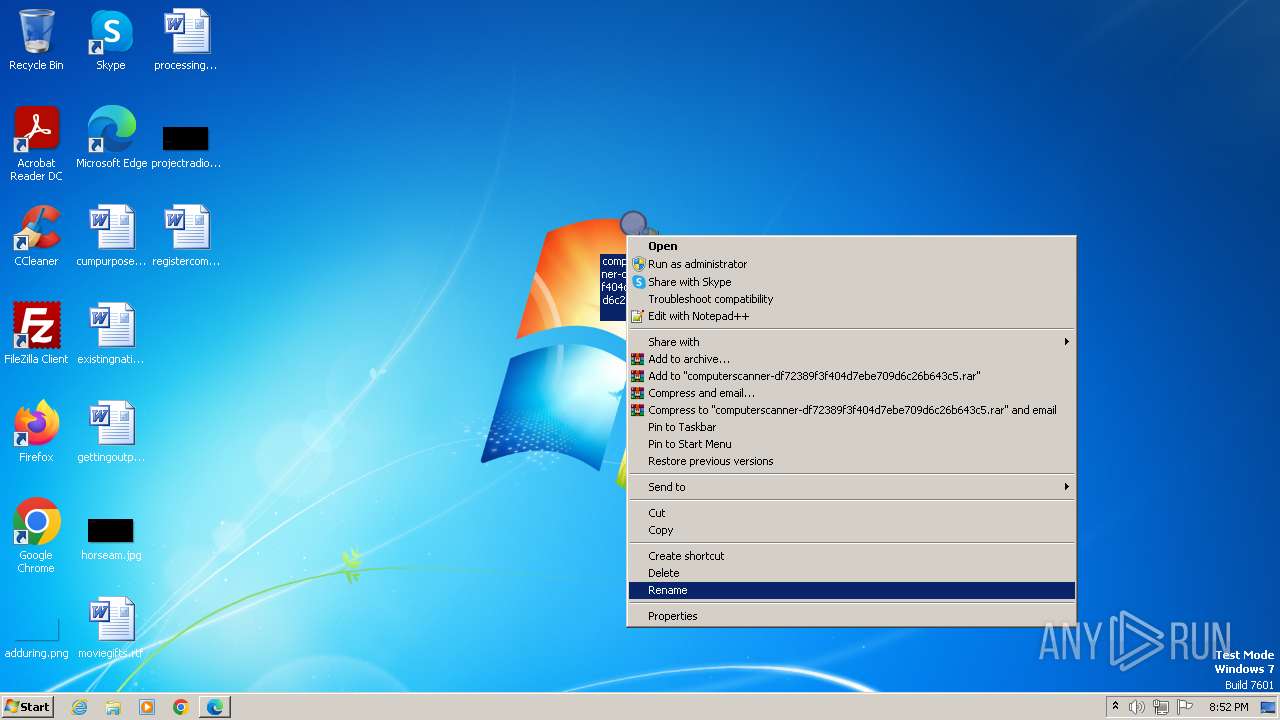This screenshot has height=720, width=1280.
Task: Open Edge from the taskbar
Action: 215,707
